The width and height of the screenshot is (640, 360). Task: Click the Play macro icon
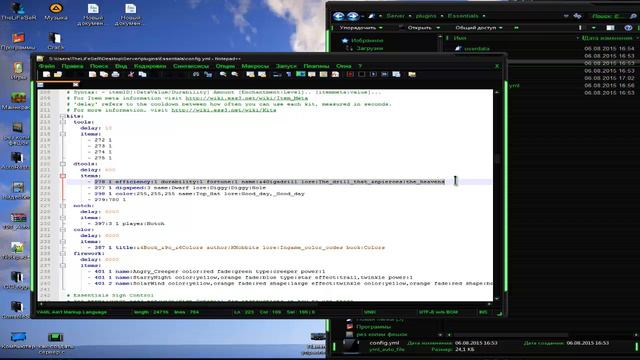(x=373, y=74)
